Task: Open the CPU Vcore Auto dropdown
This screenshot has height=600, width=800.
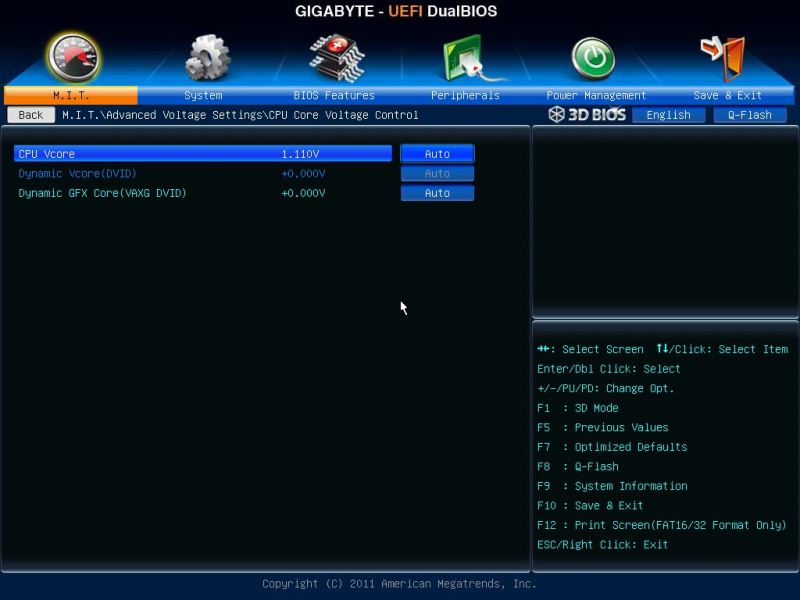Action: coord(437,154)
